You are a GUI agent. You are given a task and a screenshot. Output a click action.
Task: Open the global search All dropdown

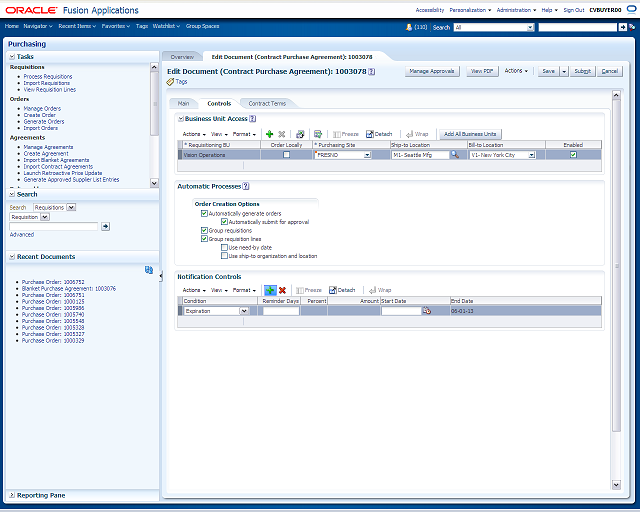[530, 27]
